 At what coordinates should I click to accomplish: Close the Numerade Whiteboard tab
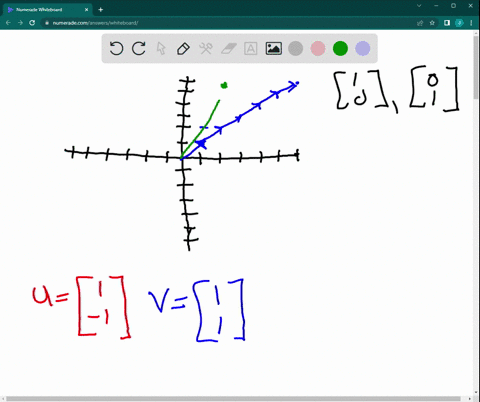click(87, 10)
